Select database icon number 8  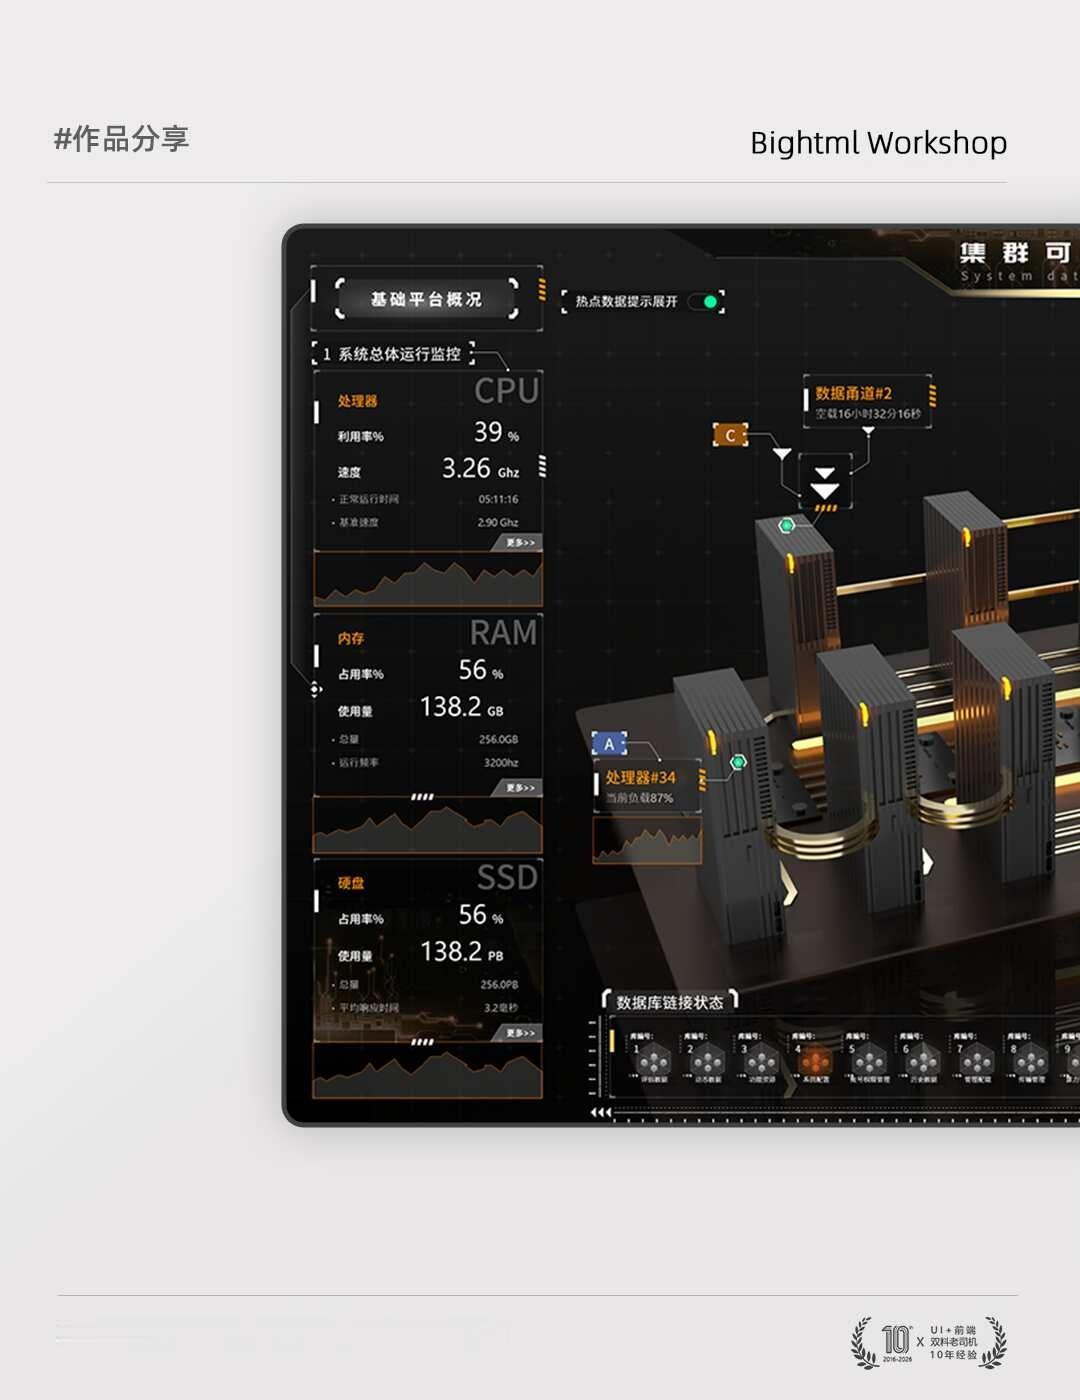pos(1030,1060)
